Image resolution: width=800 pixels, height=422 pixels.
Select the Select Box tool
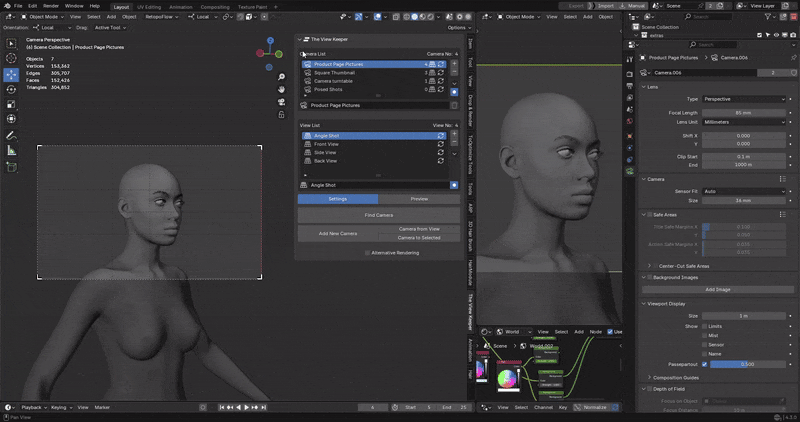point(11,43)
